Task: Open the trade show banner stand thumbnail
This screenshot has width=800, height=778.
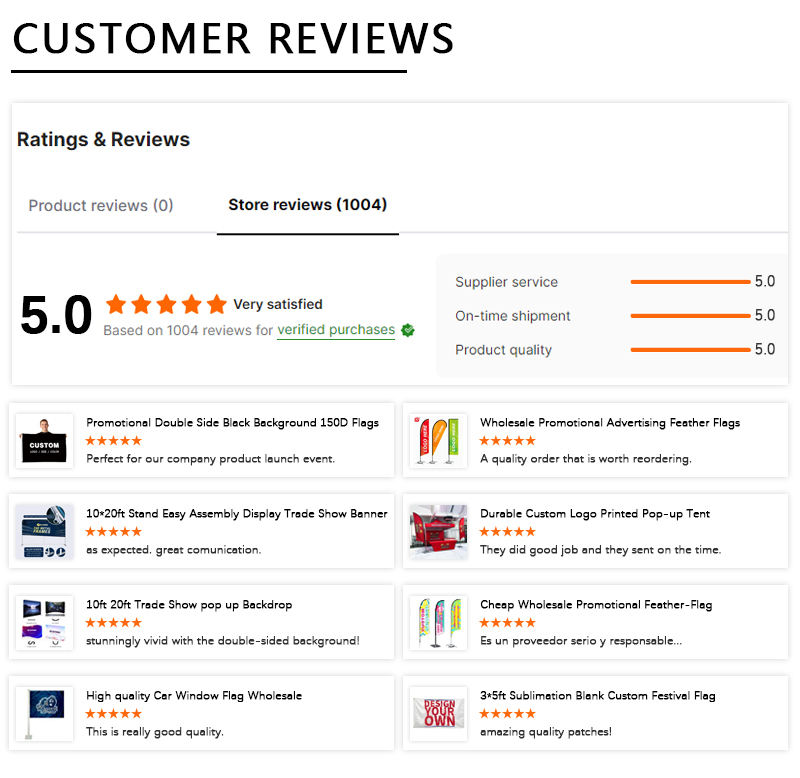Action: pyautogui.click(x=44, y=532)
